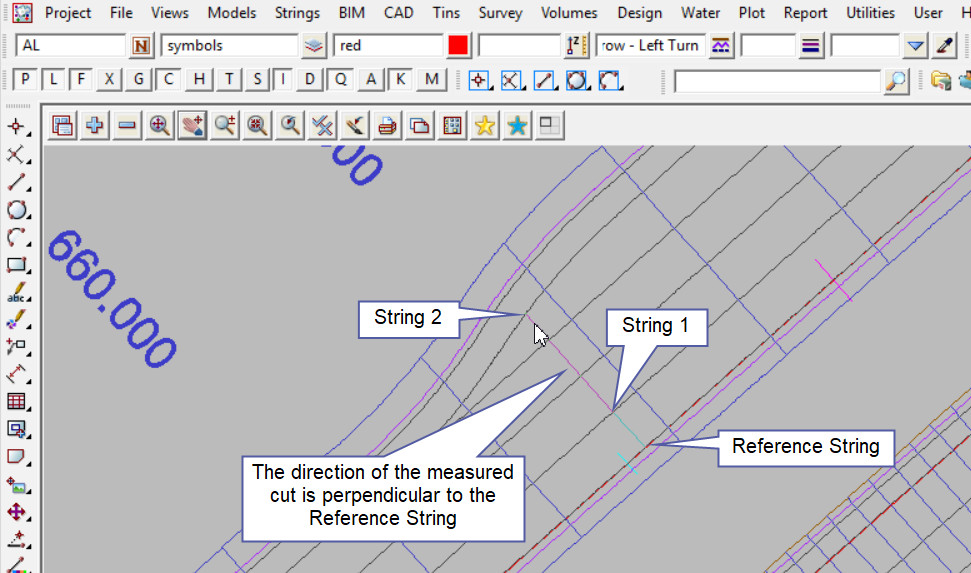Viewport: 971px width, 573px height.
Task: Select the CAD point tool in left sidebar
Action: (17, 128)
